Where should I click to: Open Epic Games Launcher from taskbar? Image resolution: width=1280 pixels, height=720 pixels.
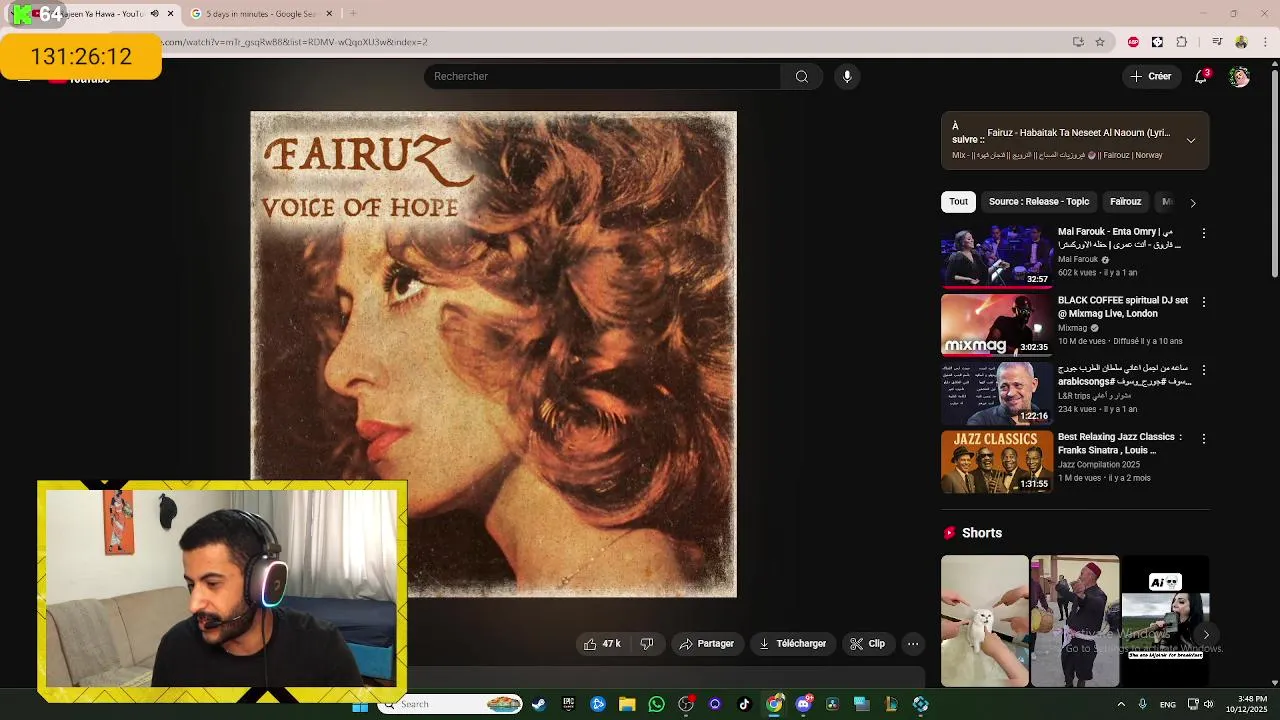568,705
